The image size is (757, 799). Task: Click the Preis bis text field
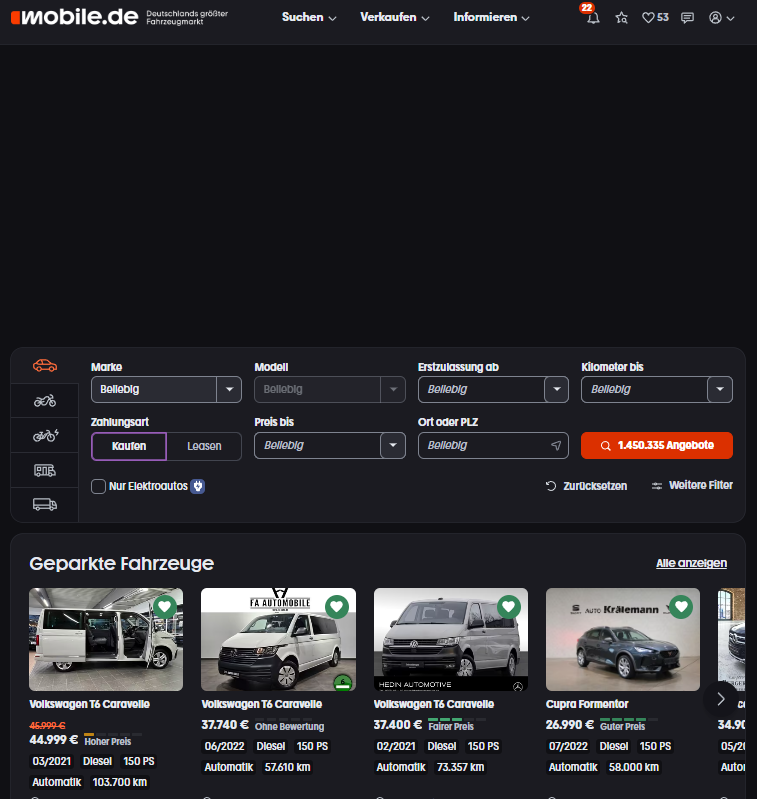click(318, 445)
